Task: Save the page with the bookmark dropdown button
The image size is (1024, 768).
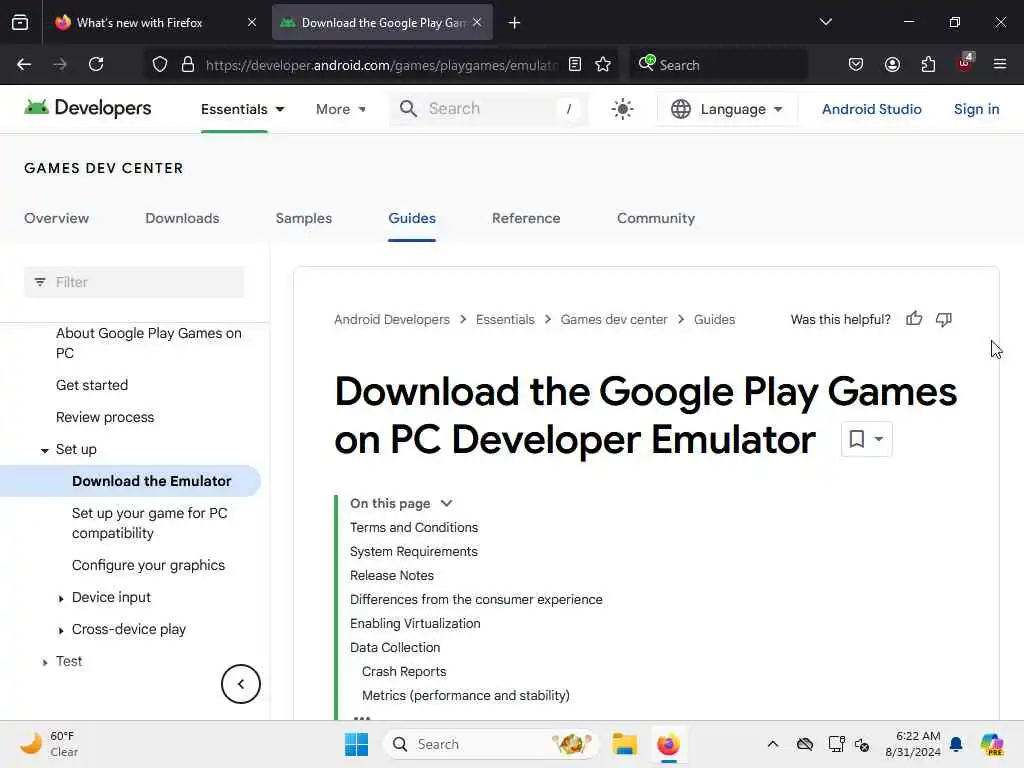Action: click(x=866, y=439)
